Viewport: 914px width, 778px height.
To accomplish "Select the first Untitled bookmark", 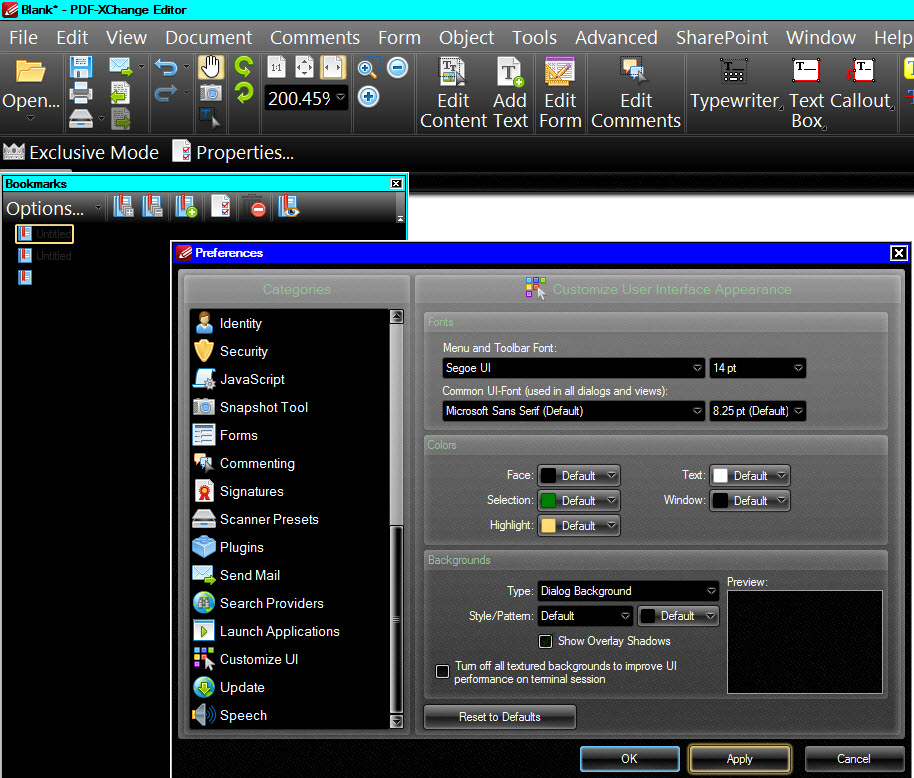I will 44,234.
